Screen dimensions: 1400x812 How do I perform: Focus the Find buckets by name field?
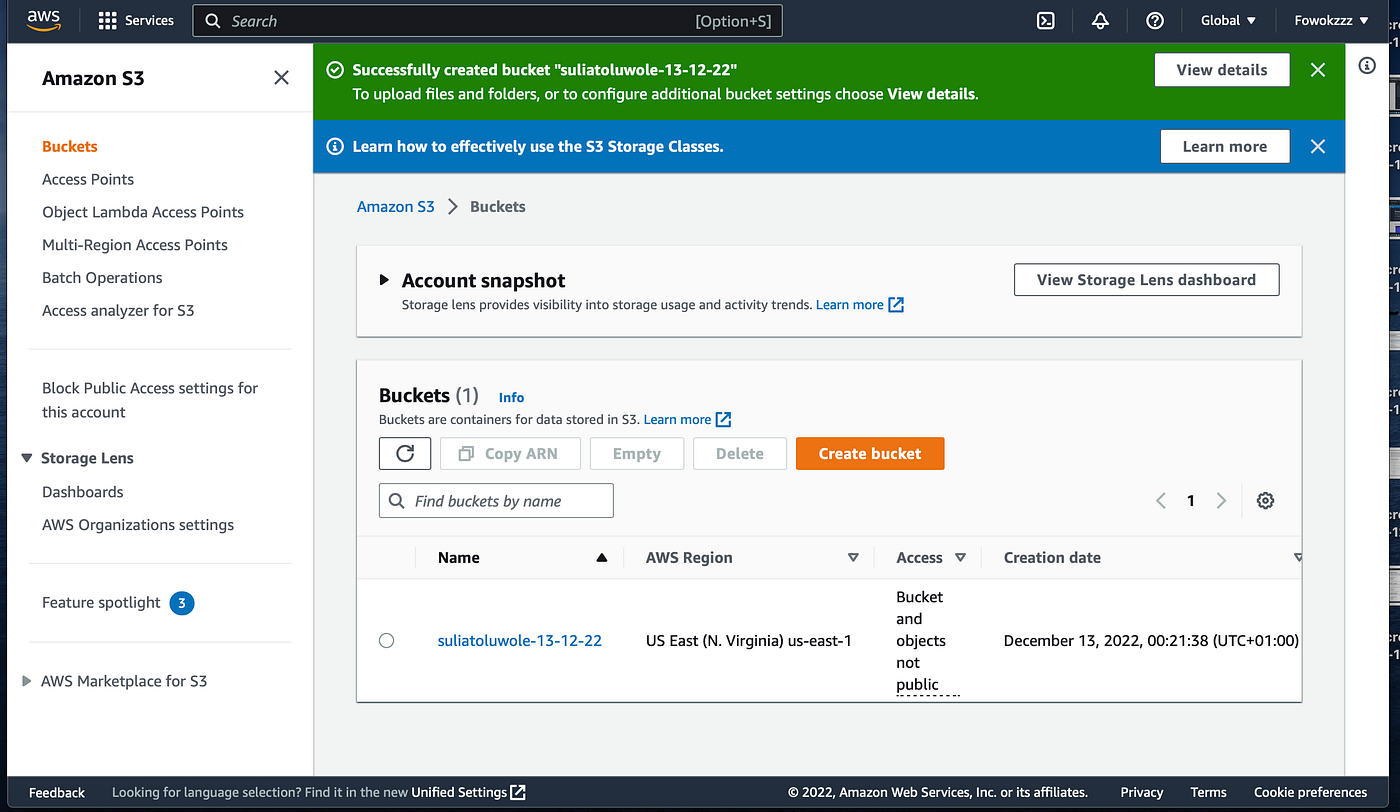[x=496, y=501]
